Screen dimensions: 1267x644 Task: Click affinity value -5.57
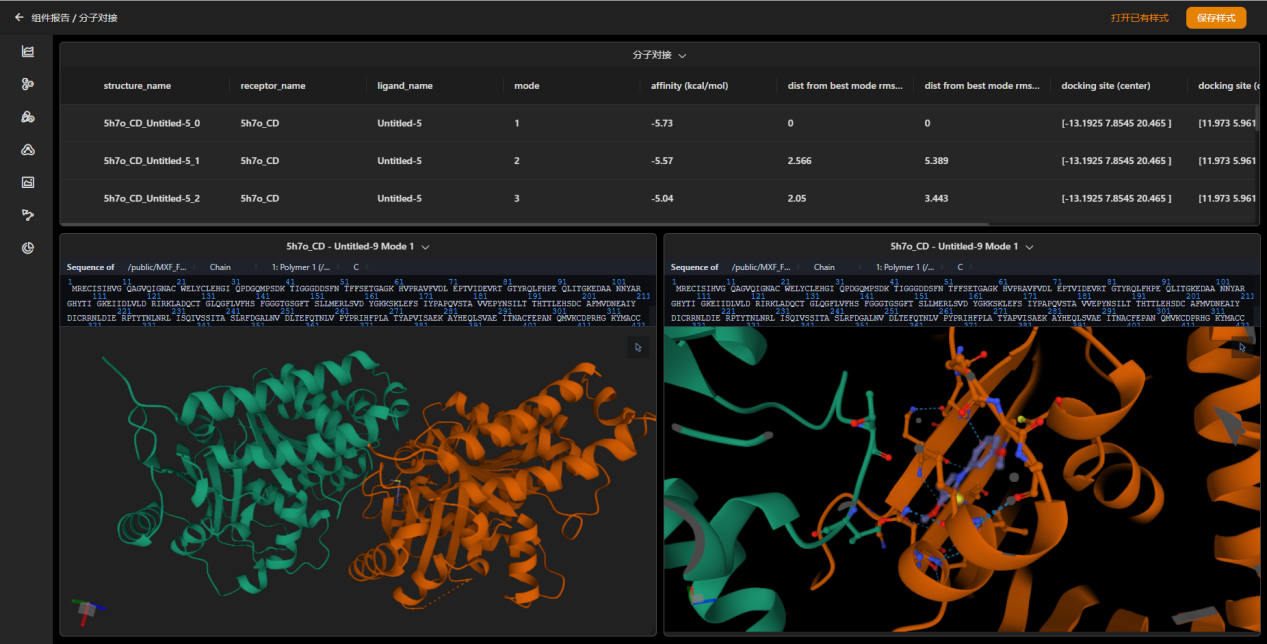(x=661, y=161)
